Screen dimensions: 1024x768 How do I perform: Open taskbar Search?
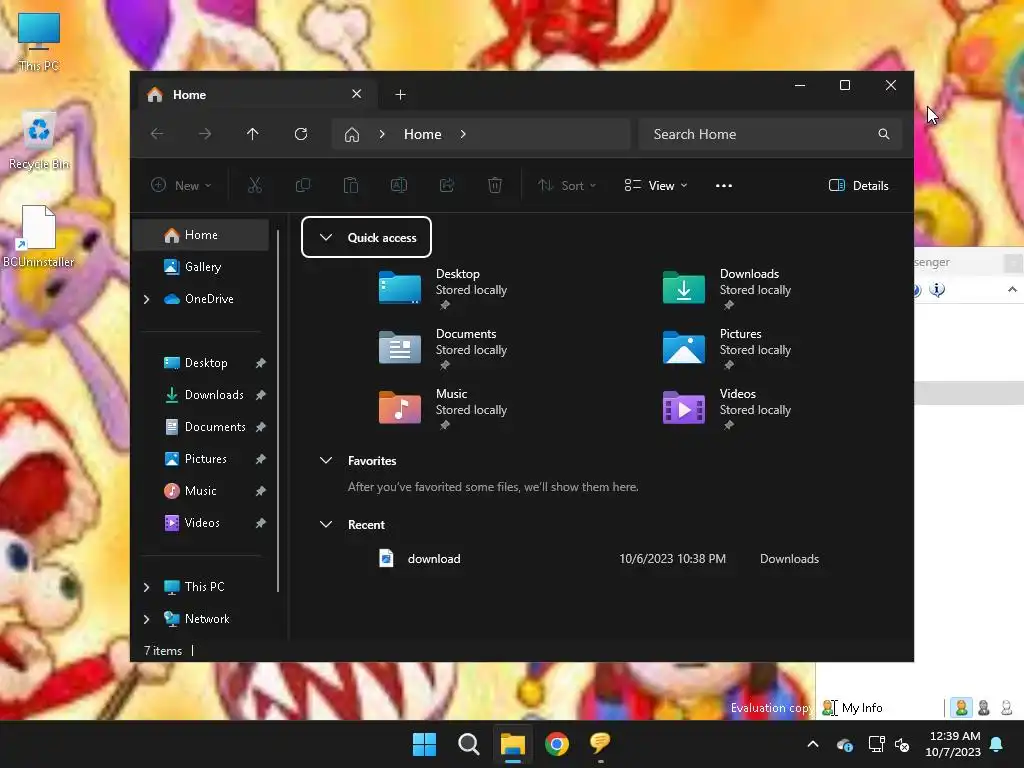tap(469, 744)
